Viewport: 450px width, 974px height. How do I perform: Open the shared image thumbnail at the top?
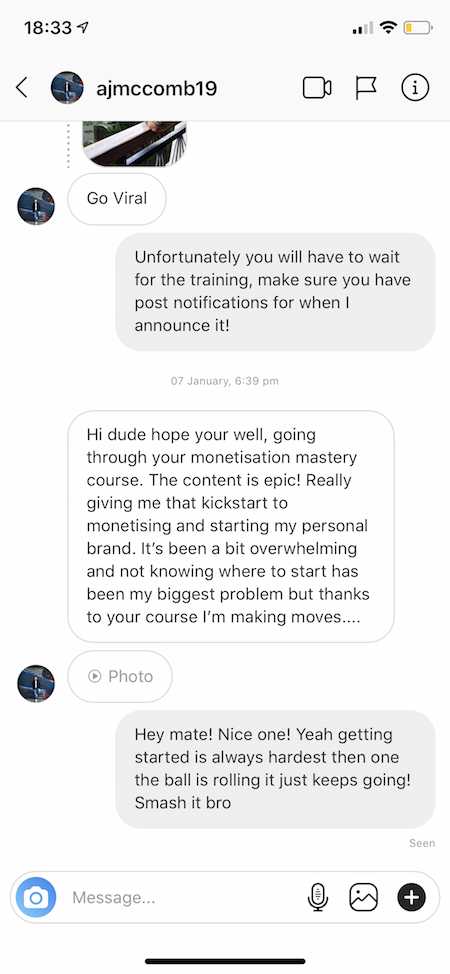(135, 144)
